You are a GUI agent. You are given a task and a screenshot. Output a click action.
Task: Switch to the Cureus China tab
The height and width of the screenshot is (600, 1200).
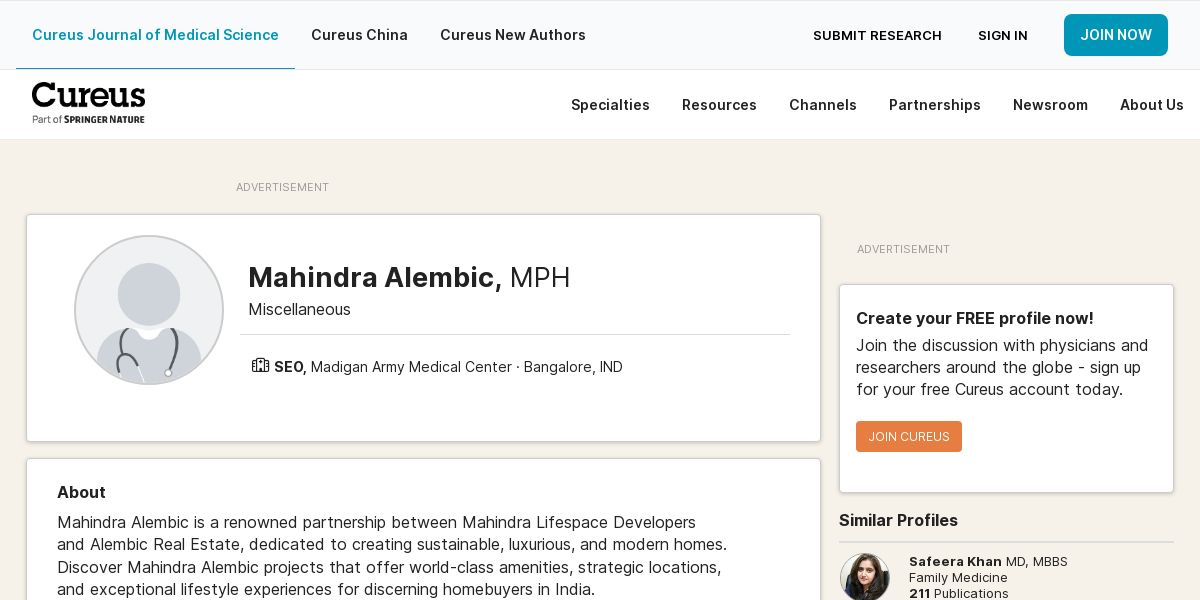tap(359, 35)
